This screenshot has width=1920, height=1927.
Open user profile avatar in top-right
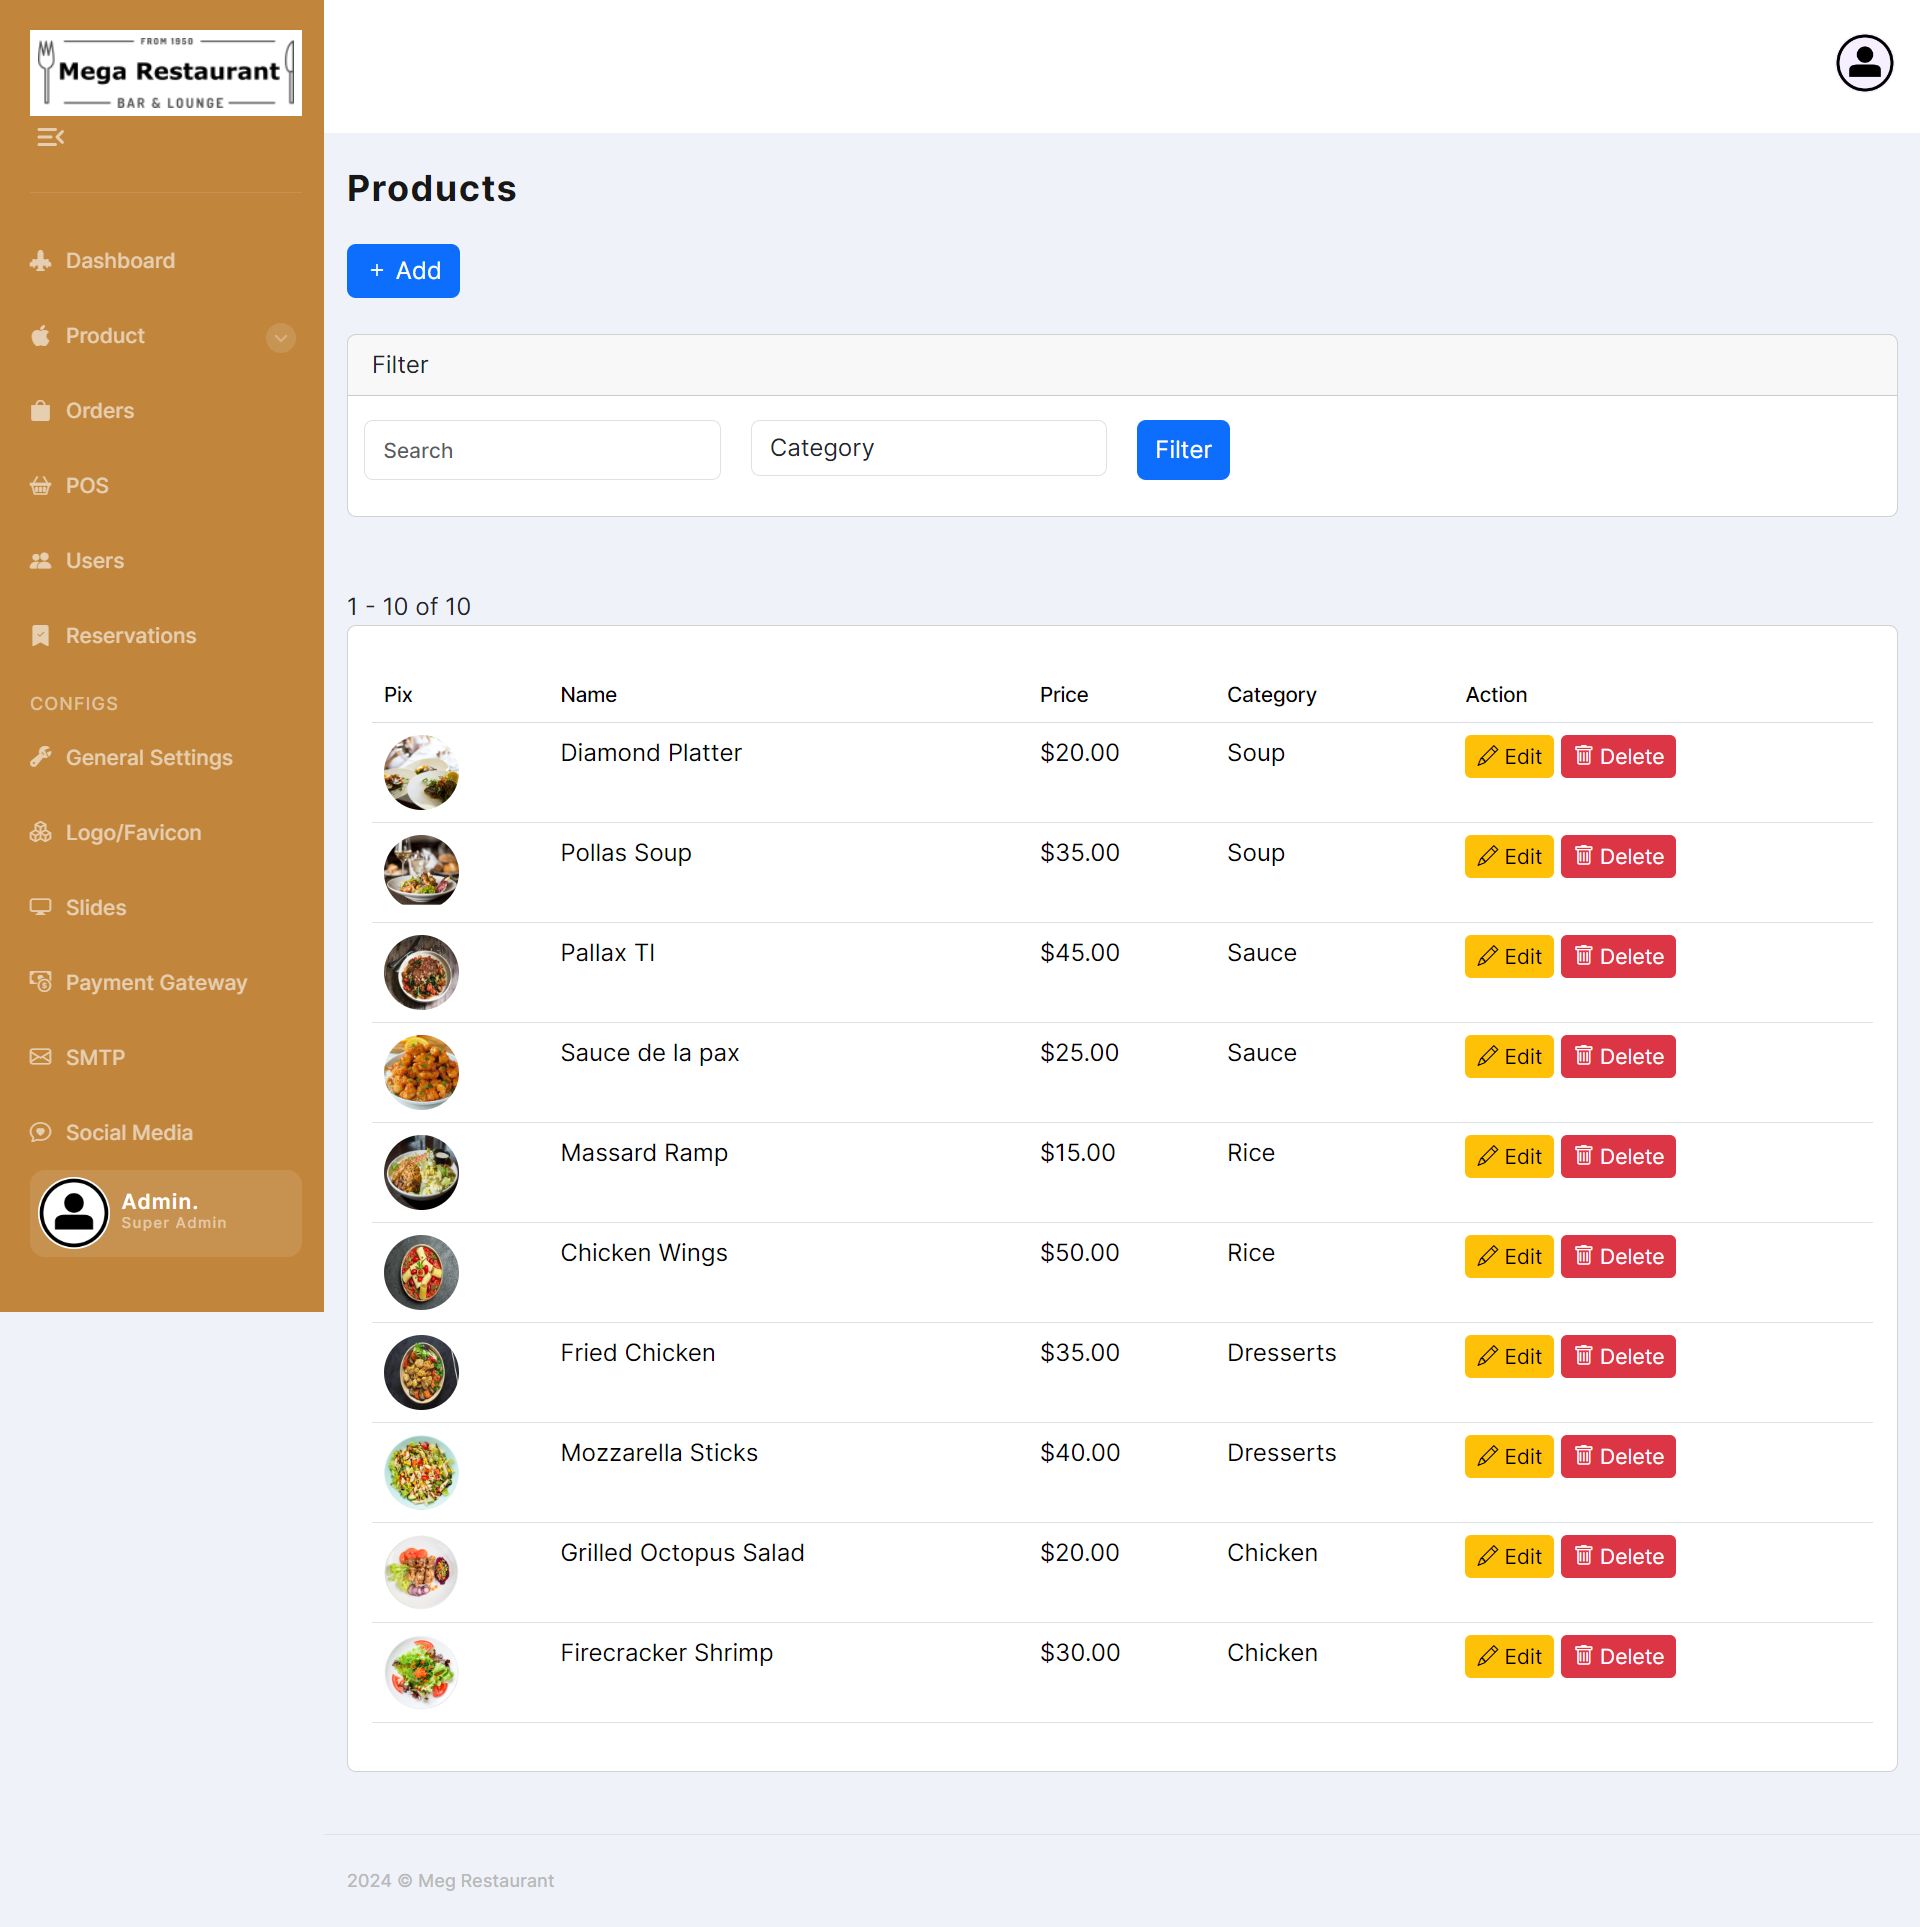tap(1864, 63)
